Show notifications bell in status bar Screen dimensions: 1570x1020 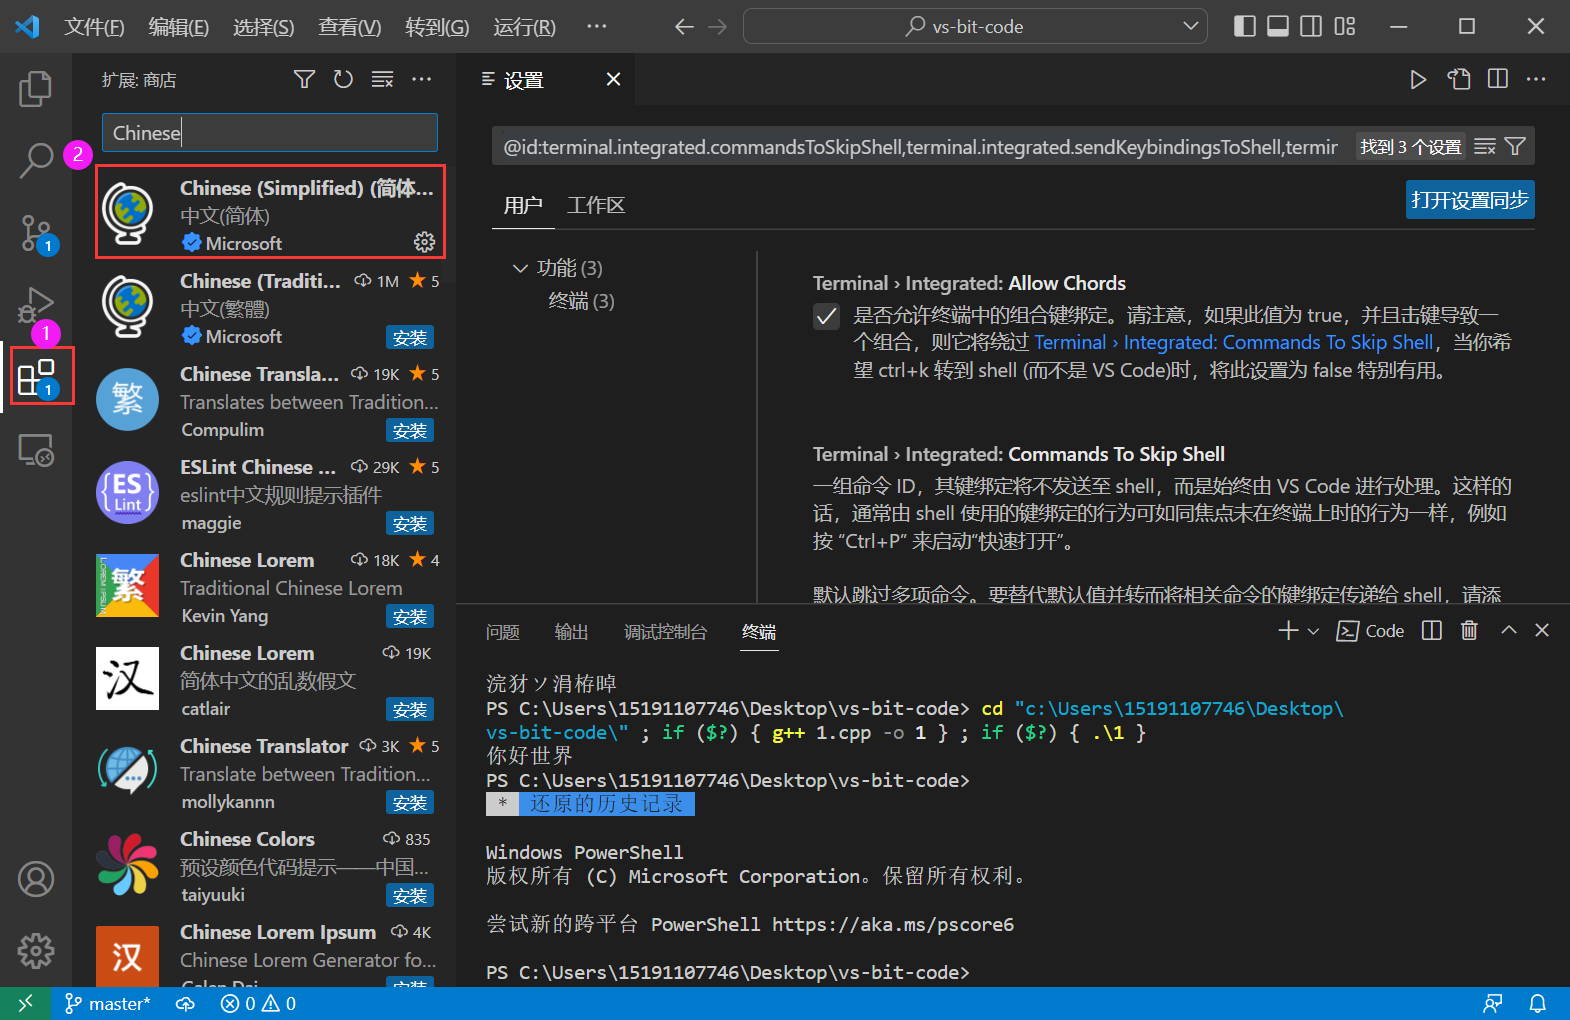[x=1538, y=1003]
